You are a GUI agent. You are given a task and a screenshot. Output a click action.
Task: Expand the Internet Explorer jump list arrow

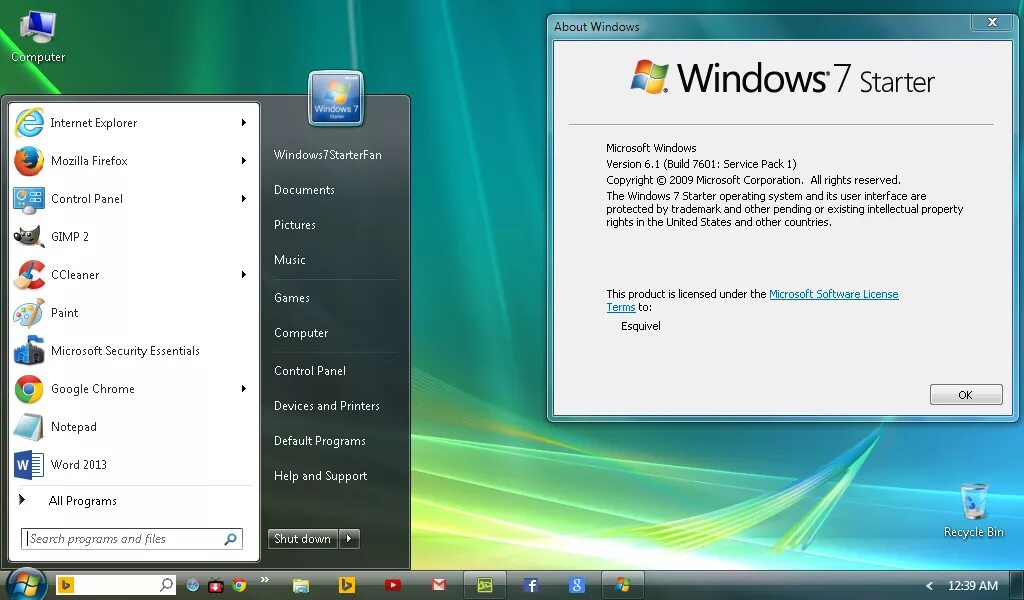(x=244, y=123)
